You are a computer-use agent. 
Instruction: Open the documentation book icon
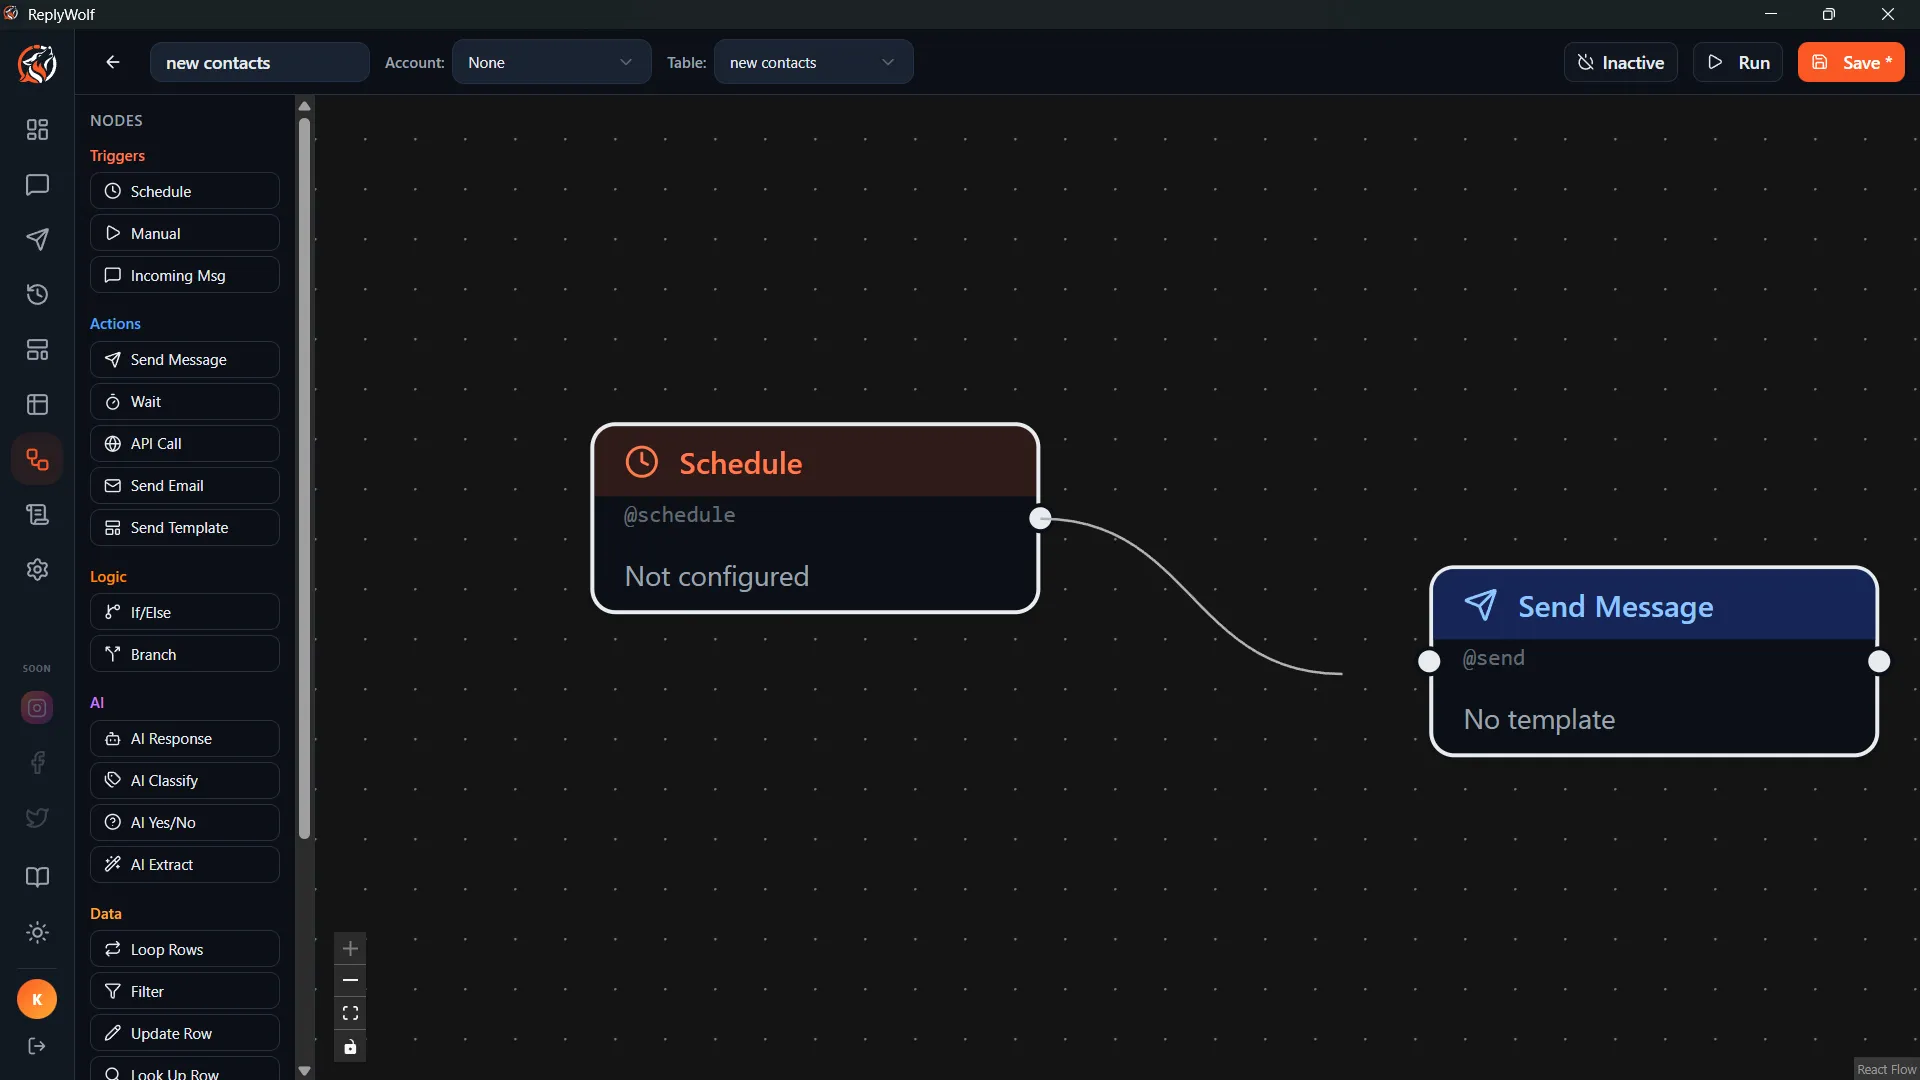tap(37, 877)
